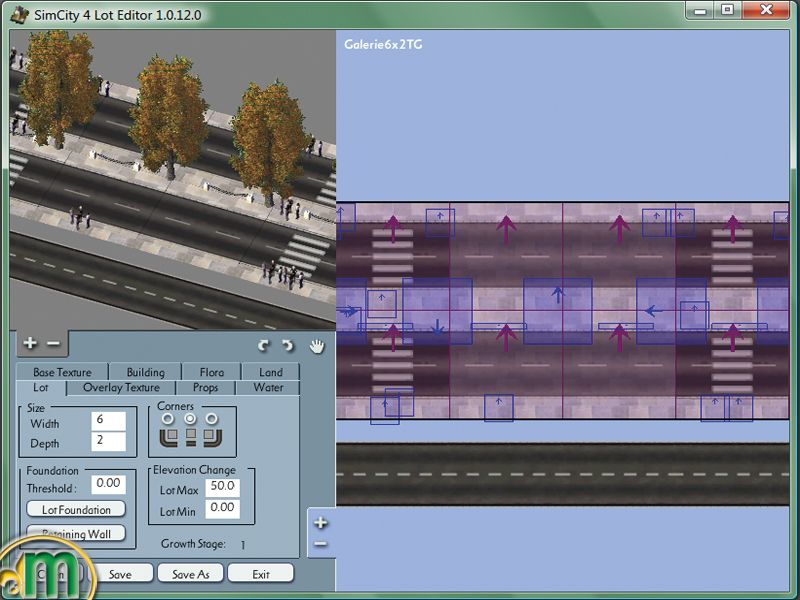Click the Foundation Threshold value field
The height and width of the screenshot is (600, 800).
pyautogui.click(x=108, y=484)
